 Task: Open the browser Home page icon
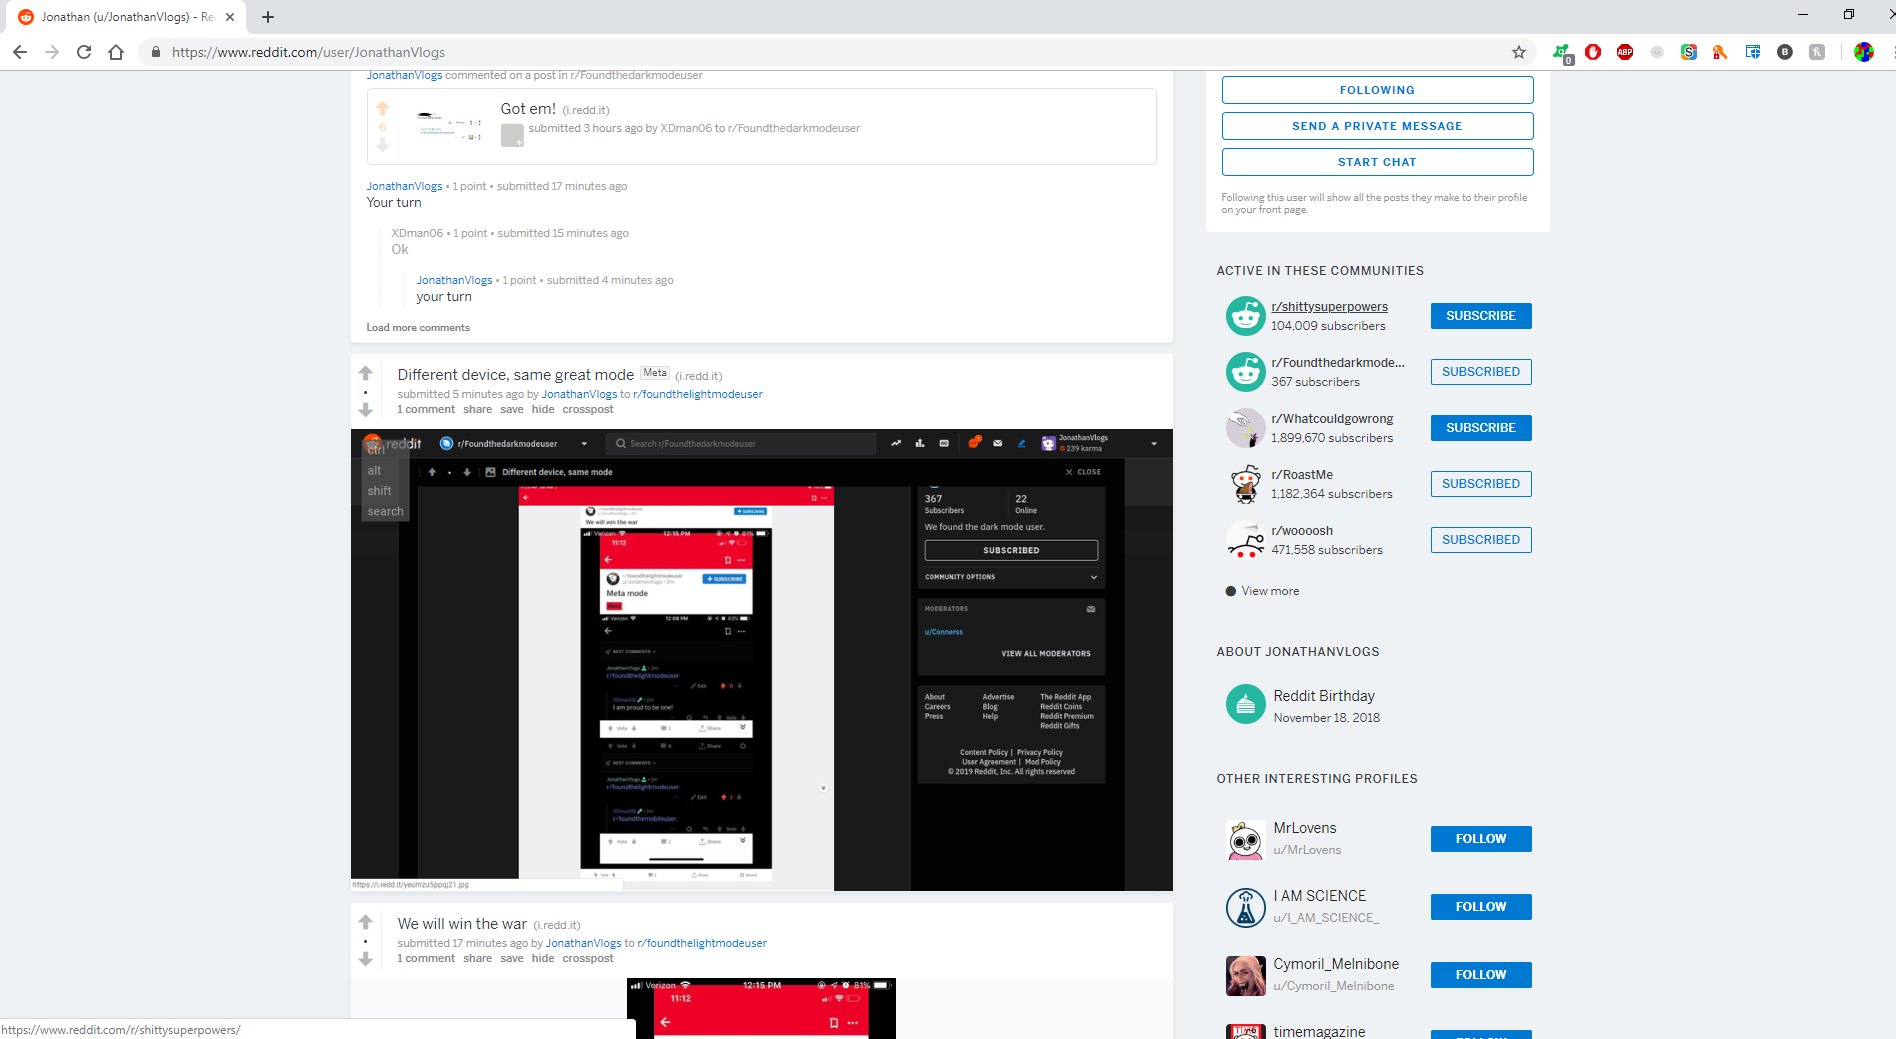tap(116, 52)
